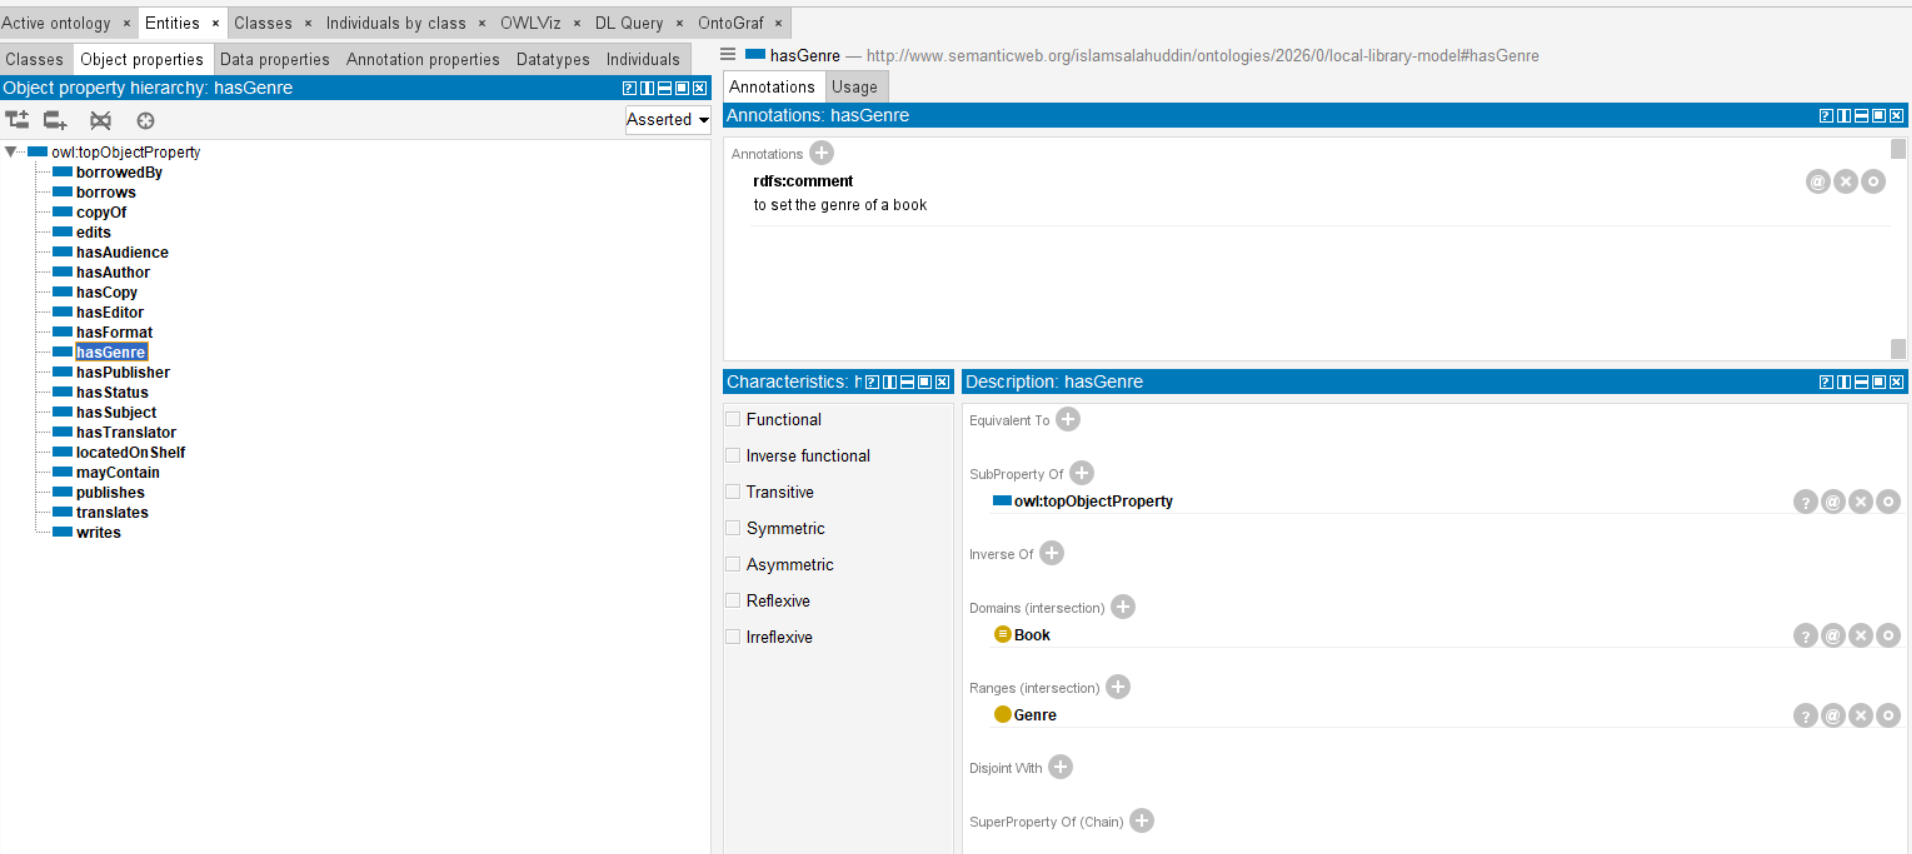Check the Symmetric characteristic

pyautogui.click(x=733, y=528)
